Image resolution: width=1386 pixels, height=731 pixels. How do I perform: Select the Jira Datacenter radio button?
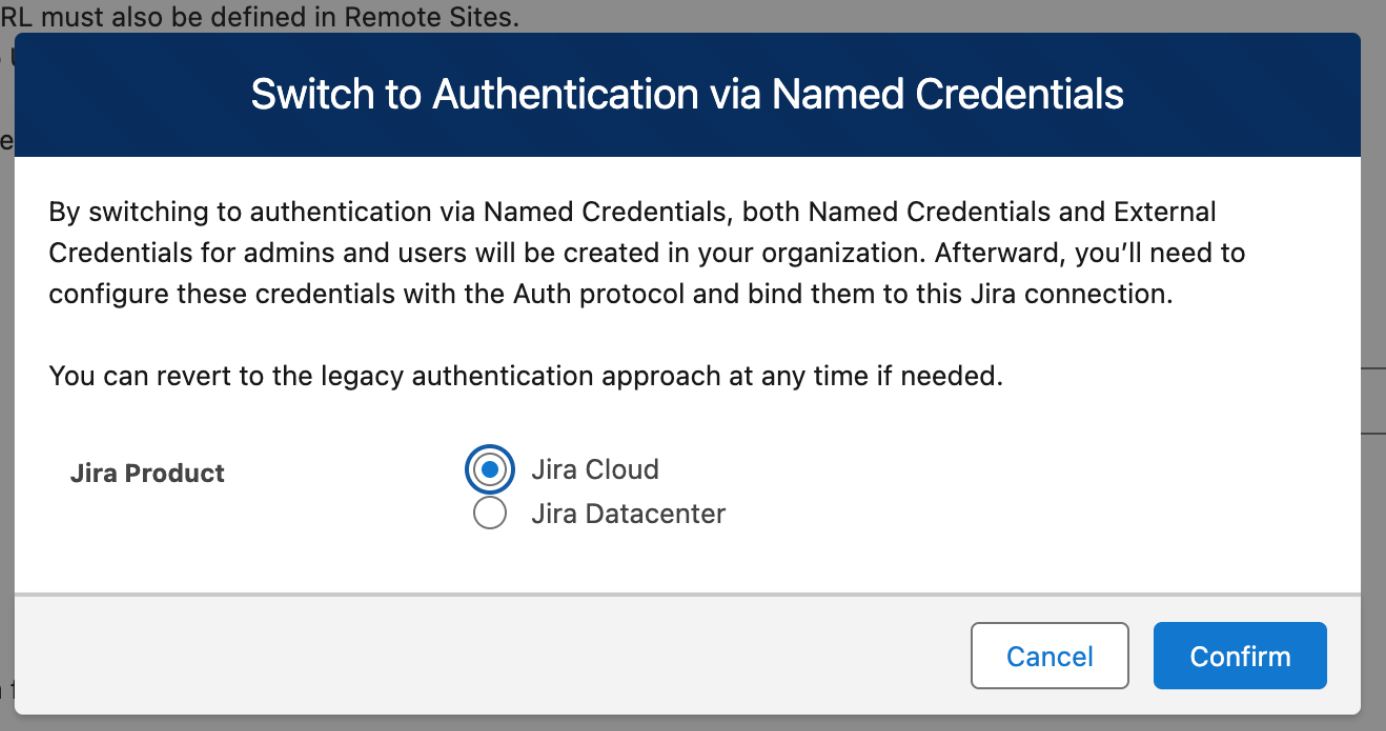489,514
